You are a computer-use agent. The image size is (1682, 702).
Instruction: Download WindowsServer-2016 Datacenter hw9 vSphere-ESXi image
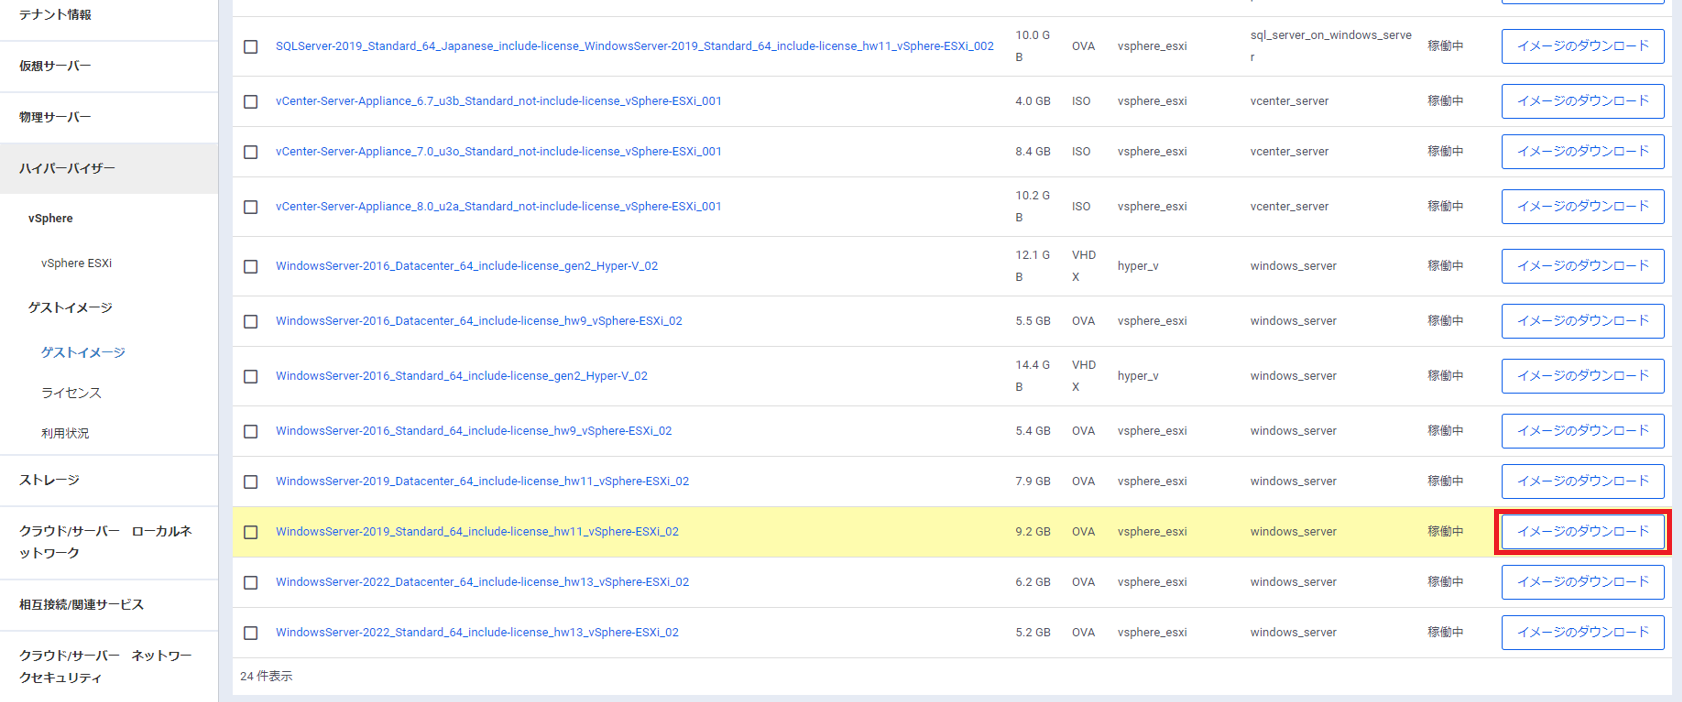pyautogui.click(x=1582, y=321)
